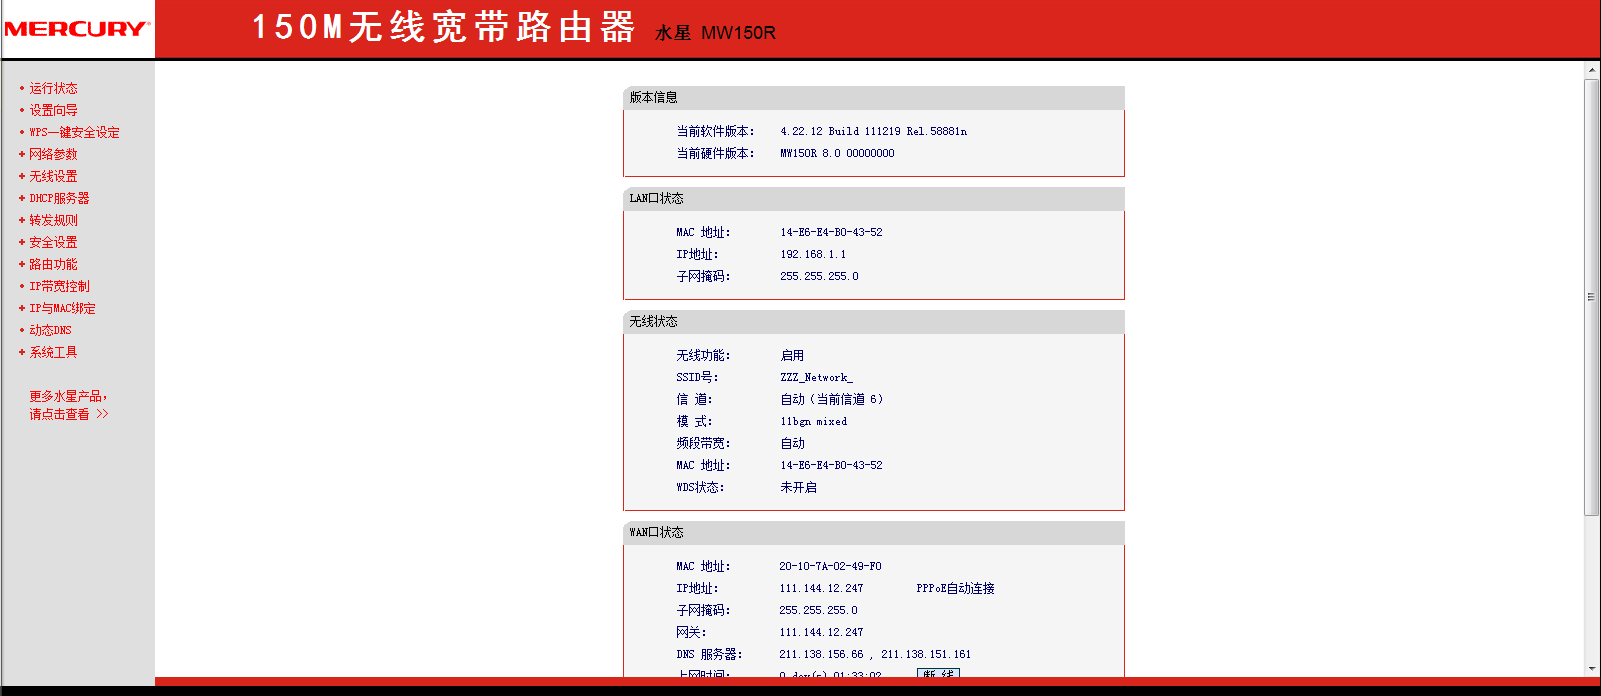Select the WAN gateway 111.144.12.247 in 网关 row
The image size is (1601, 696).
[821, 632]
